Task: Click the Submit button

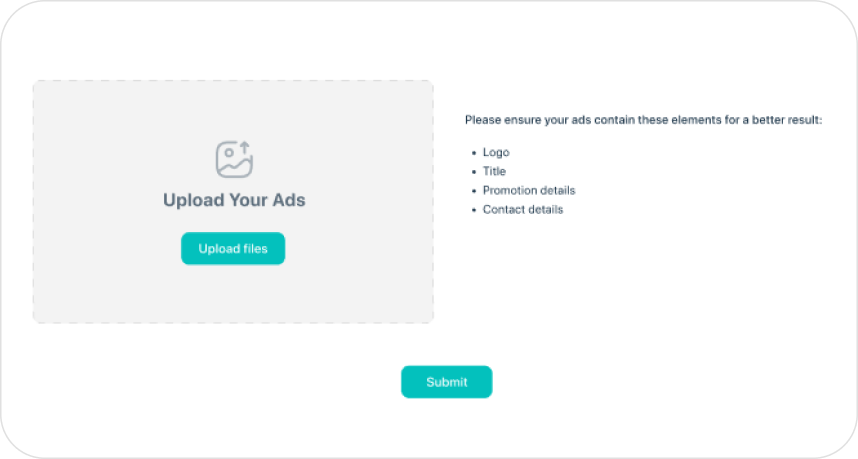Action: click(x=446, y=382)
